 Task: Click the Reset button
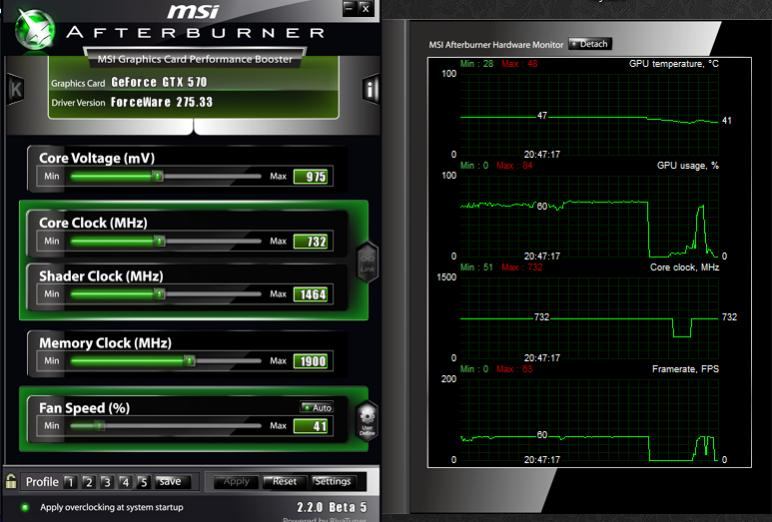(x=284, y=482)
